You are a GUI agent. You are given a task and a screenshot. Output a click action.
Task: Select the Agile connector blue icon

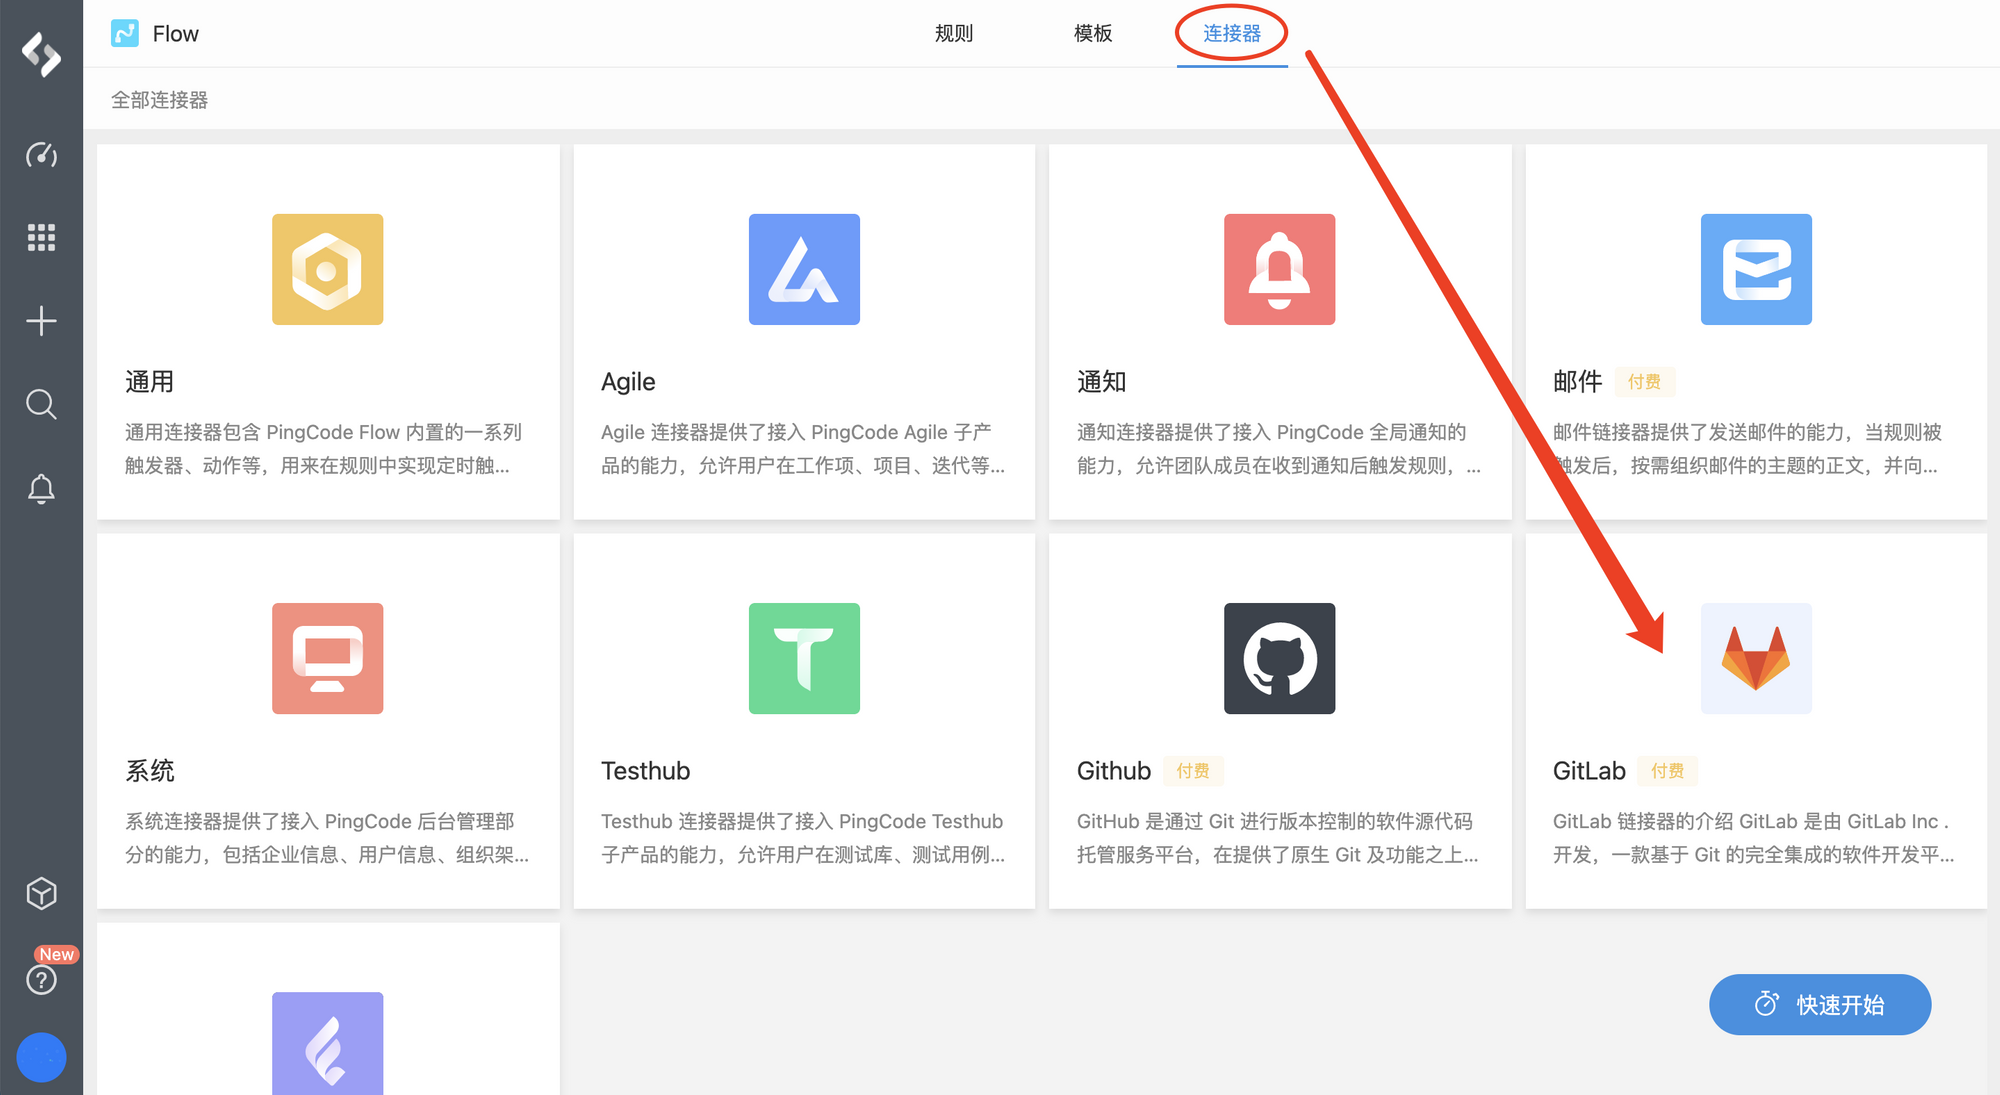coord(804,269)
